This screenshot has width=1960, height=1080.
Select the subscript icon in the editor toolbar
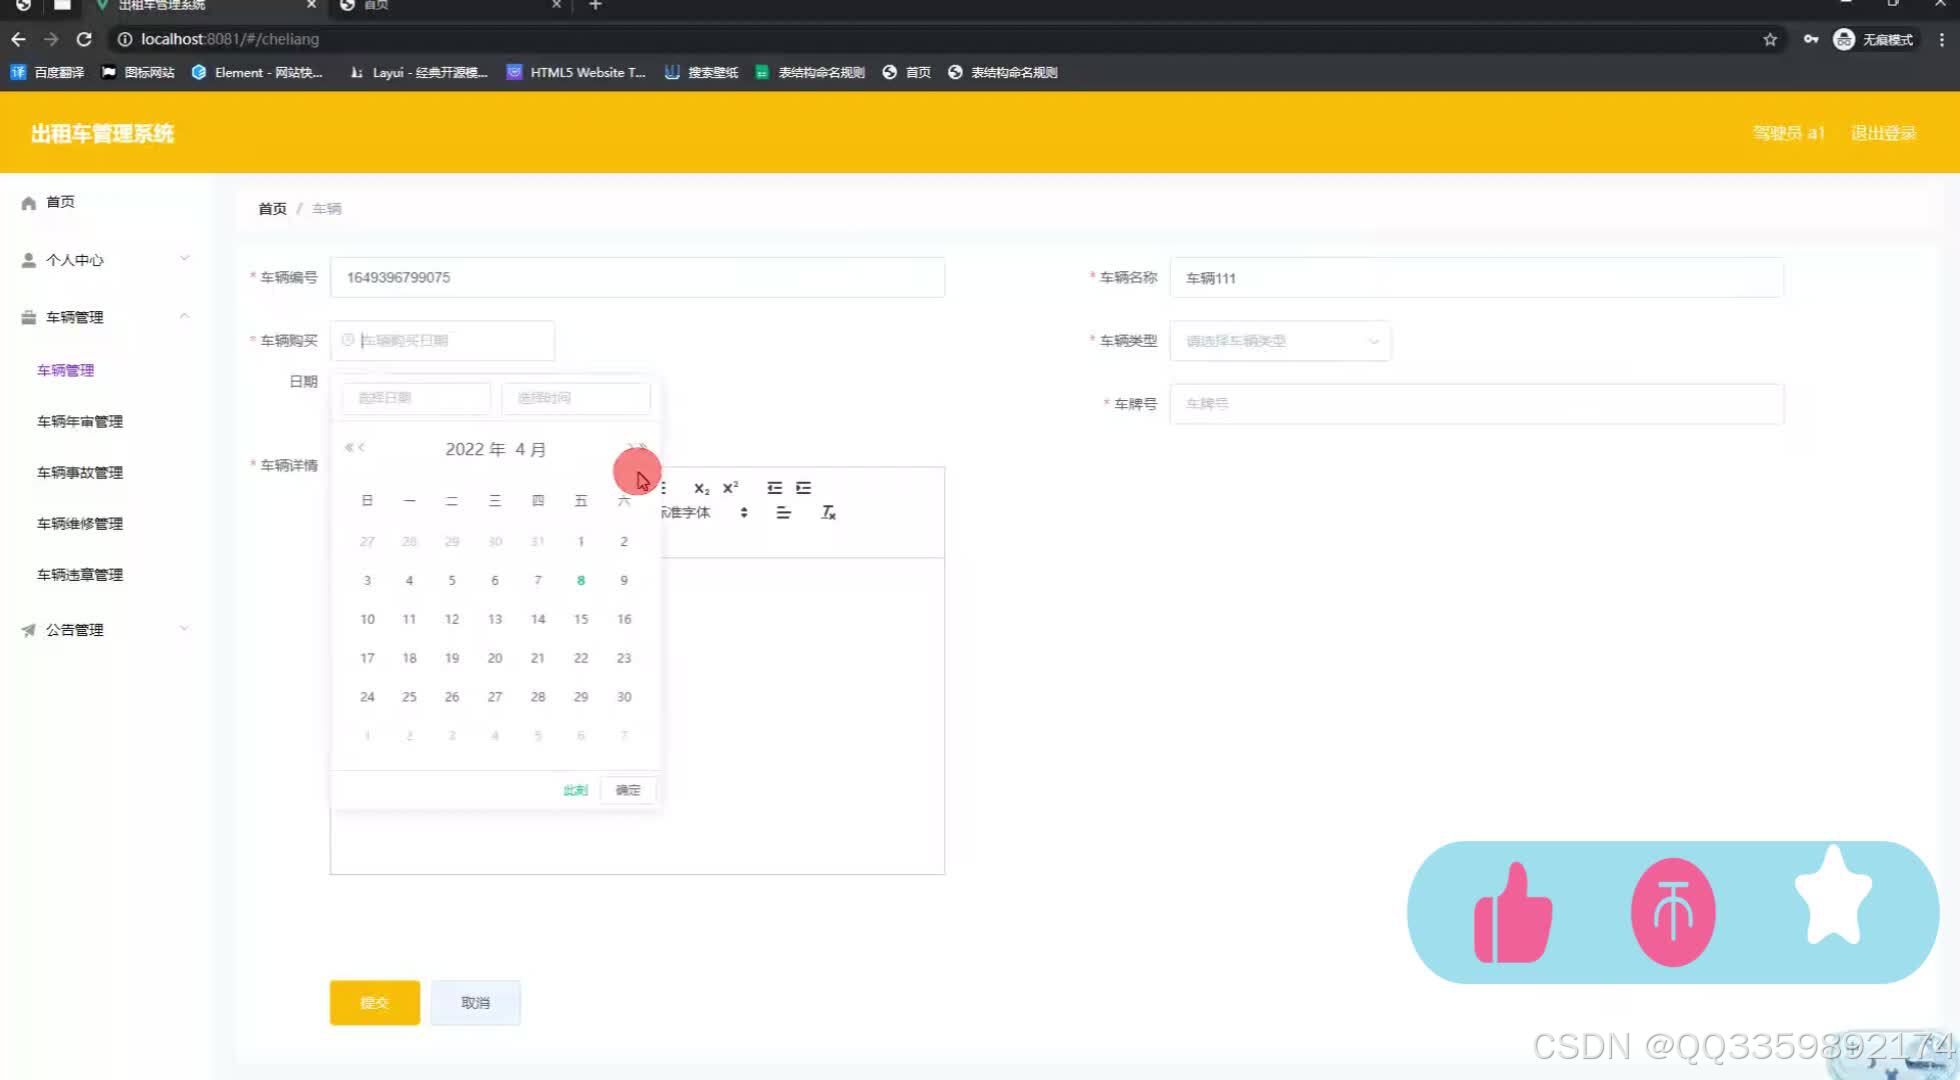700,488
